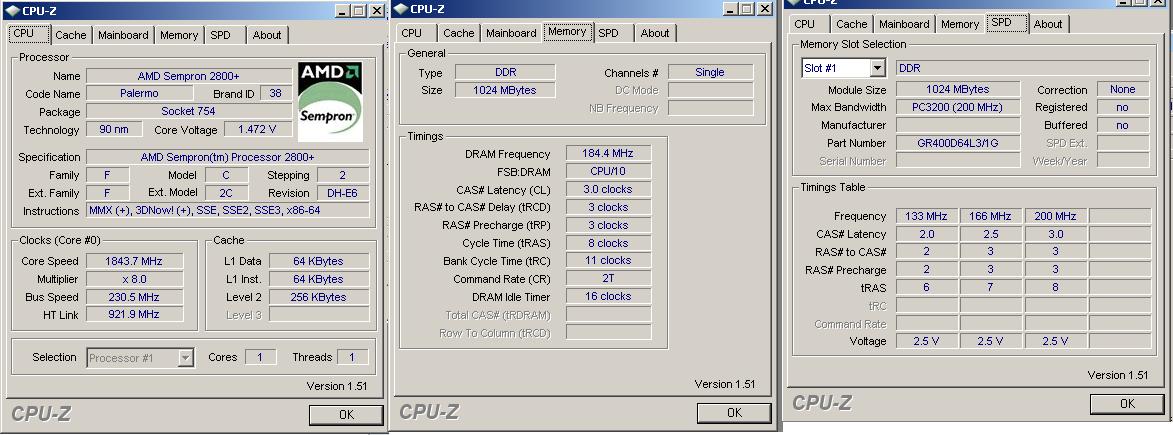Image resolution: width=1173 pixels, height=435 pixels.
Task: Minimize the middle CPU-Z window
Action: coord(730,9)
